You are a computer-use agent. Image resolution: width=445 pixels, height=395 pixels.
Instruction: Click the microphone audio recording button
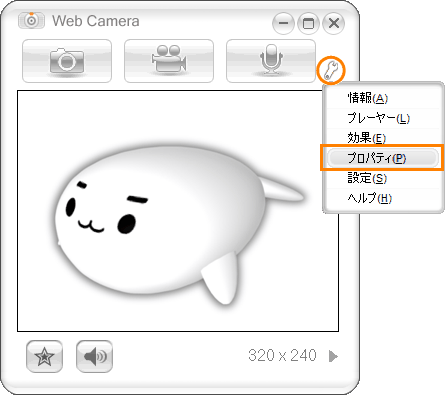click(x=271, y=61)
